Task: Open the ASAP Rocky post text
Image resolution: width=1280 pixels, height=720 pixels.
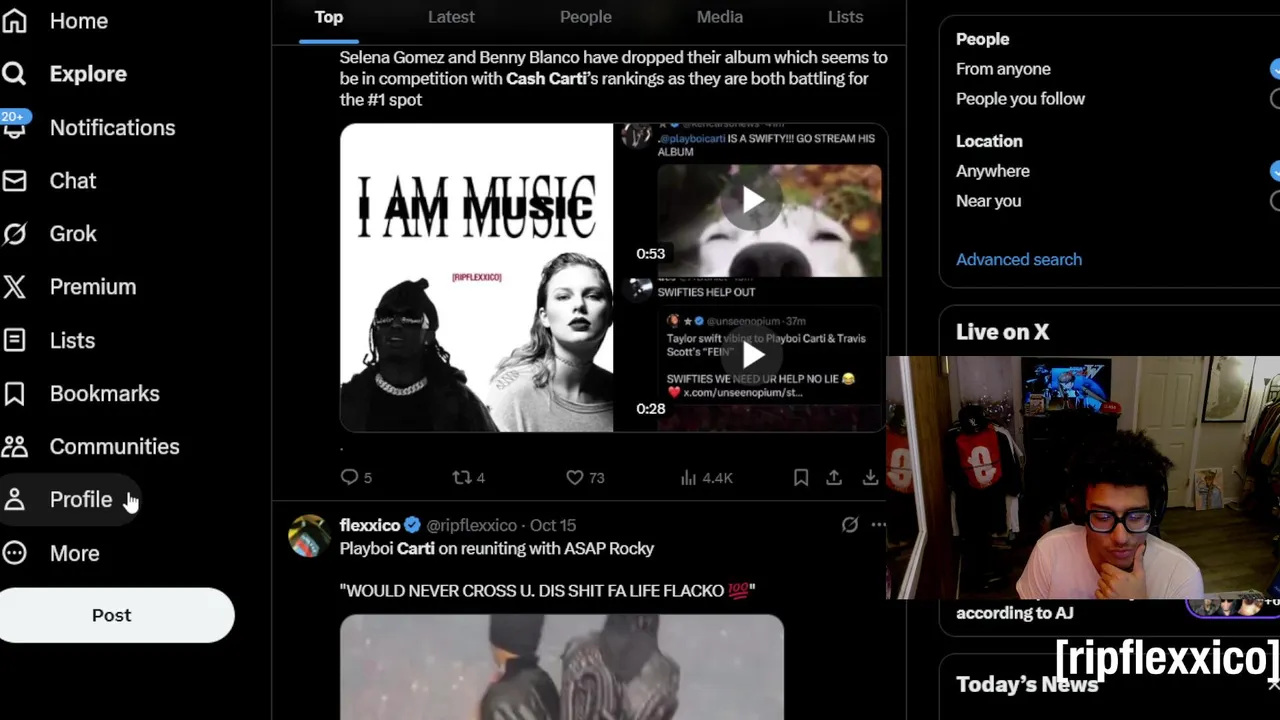Action: (547, 569)
